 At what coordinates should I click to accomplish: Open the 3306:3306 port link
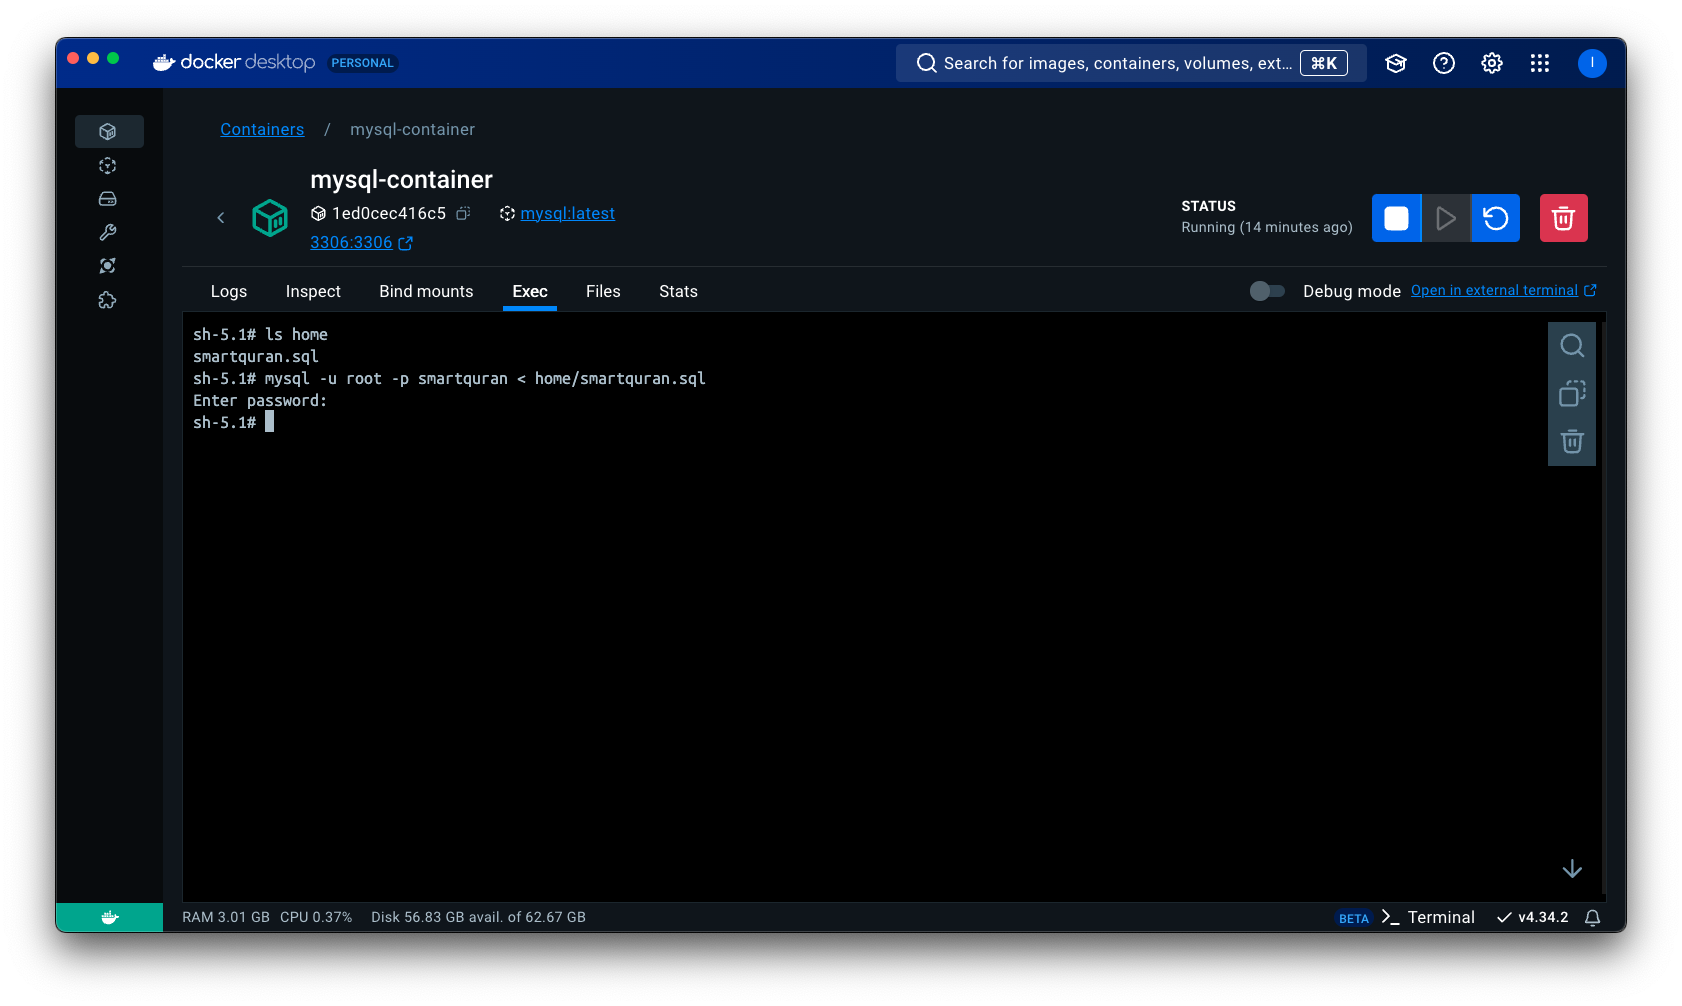tap(361, 242)
